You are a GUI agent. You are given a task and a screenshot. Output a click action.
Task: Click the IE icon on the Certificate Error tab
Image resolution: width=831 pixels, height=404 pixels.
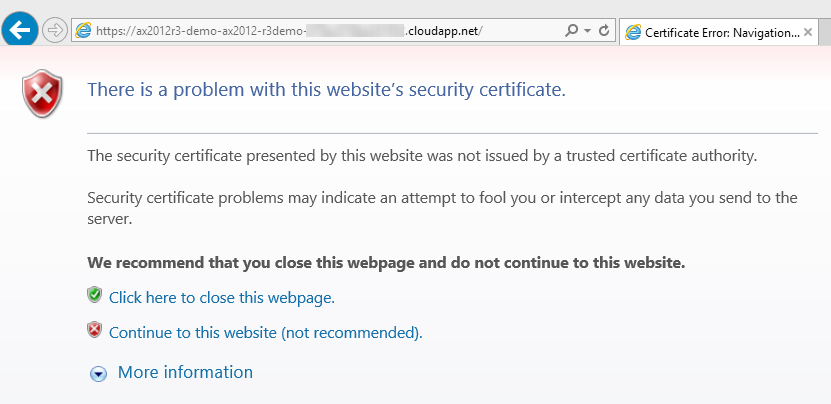pyautogui.click(x=633, y=32)
